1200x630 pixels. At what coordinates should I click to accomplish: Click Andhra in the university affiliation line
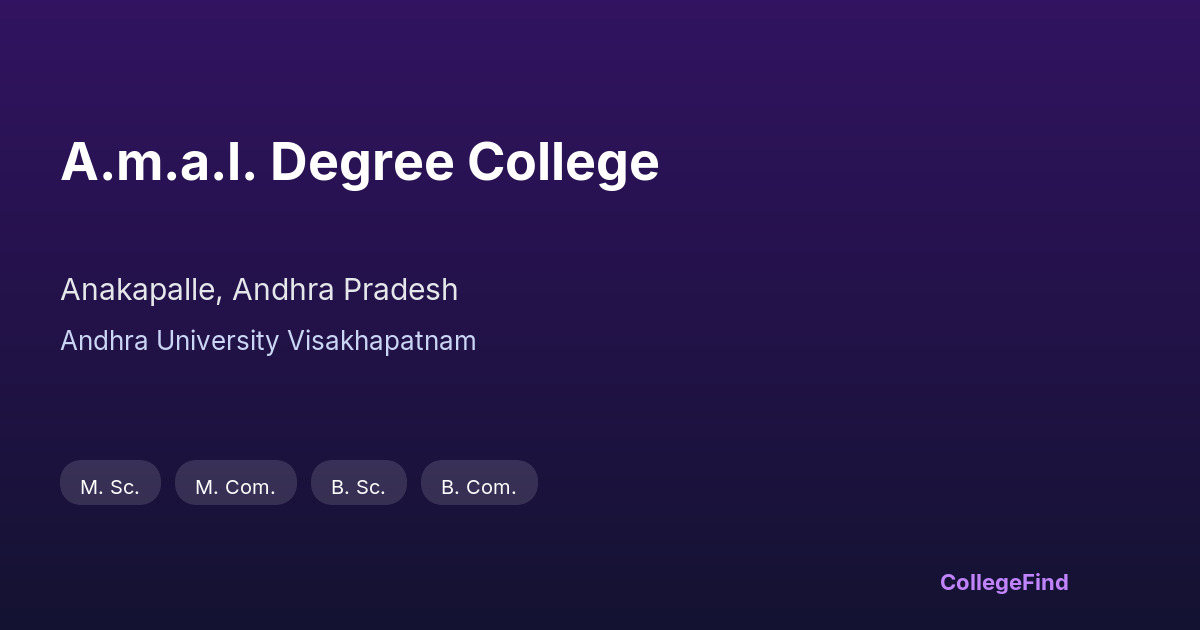[x=97, y=341]
